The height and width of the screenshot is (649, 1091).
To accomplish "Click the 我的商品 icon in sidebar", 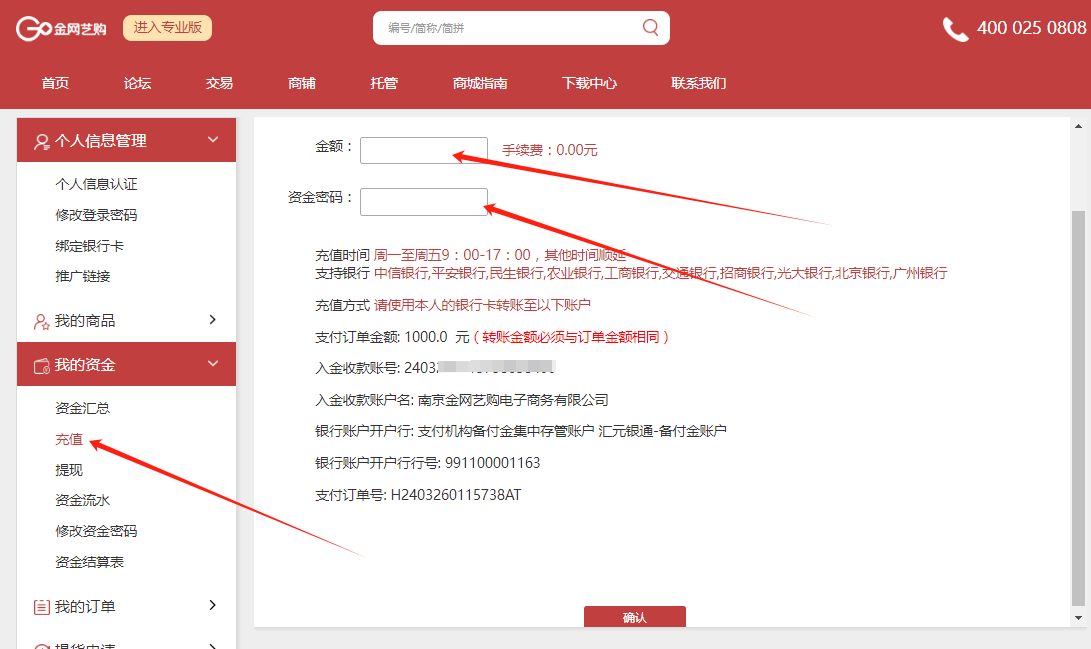I will [x=41, y=321].
